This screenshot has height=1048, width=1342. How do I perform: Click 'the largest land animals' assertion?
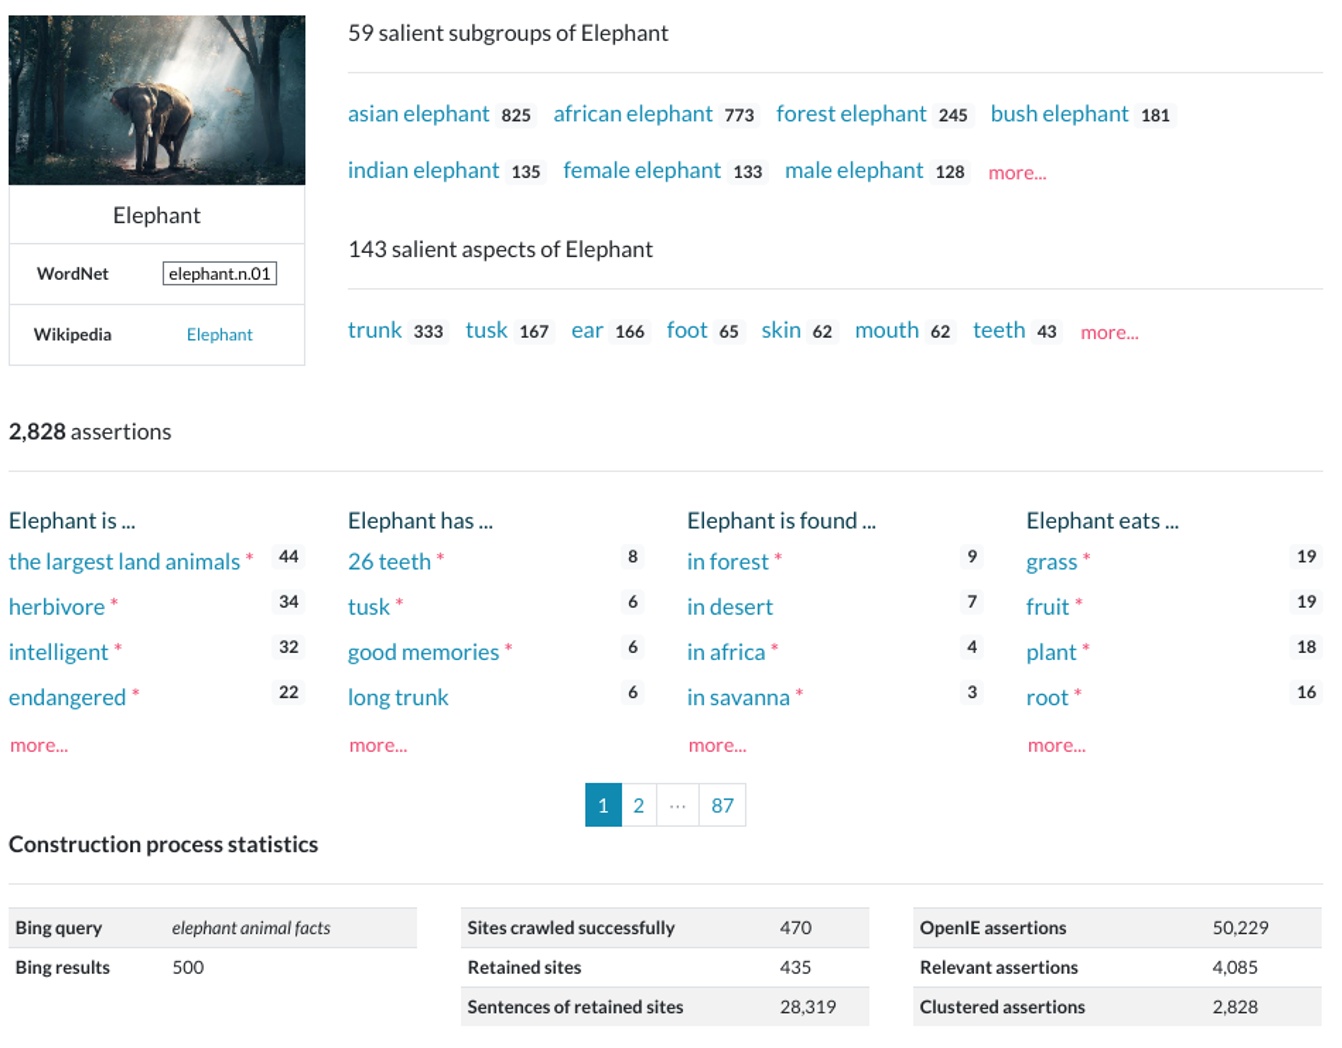[x=124, y=562]
